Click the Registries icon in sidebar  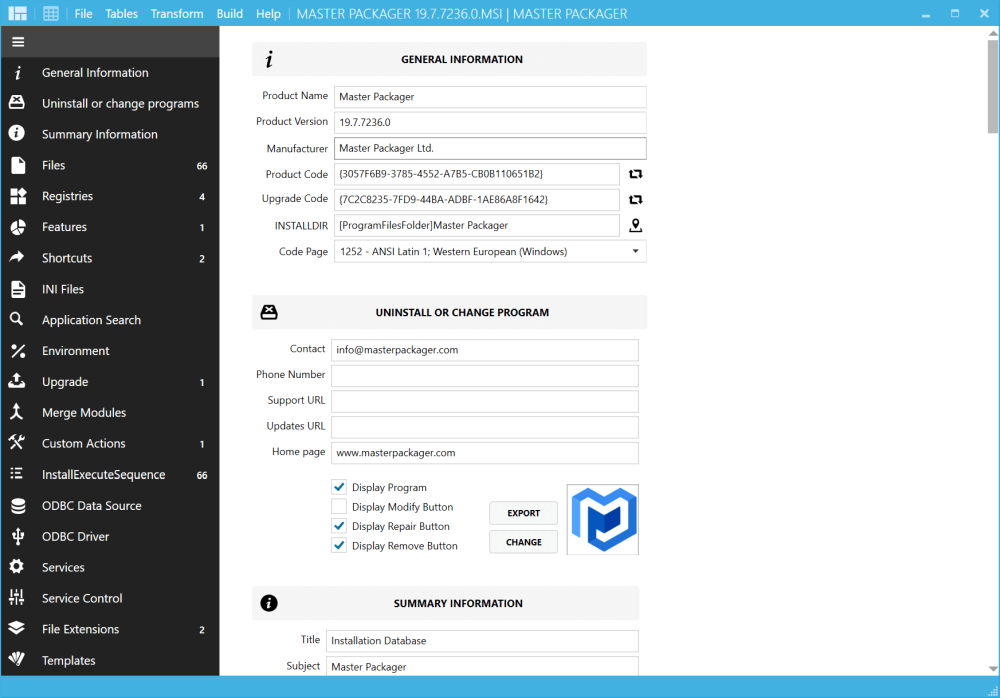click(18, 196)
